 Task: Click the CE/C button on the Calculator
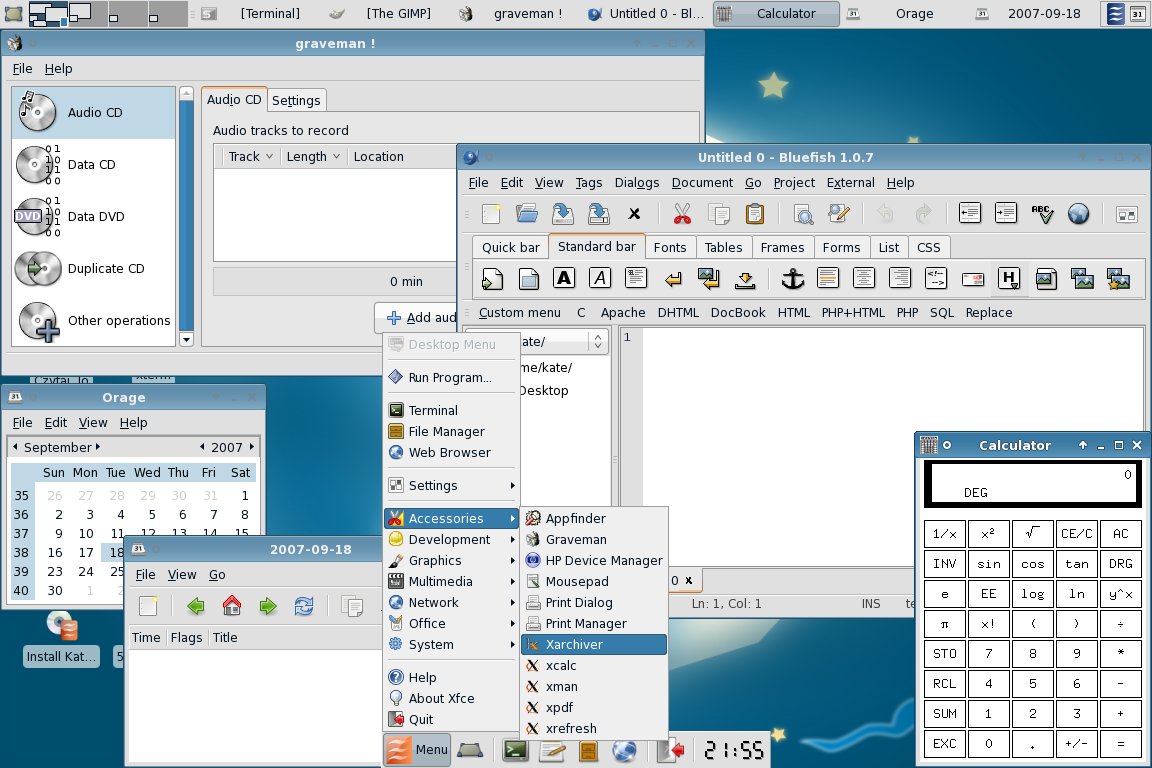click(x=1076, y=534)
